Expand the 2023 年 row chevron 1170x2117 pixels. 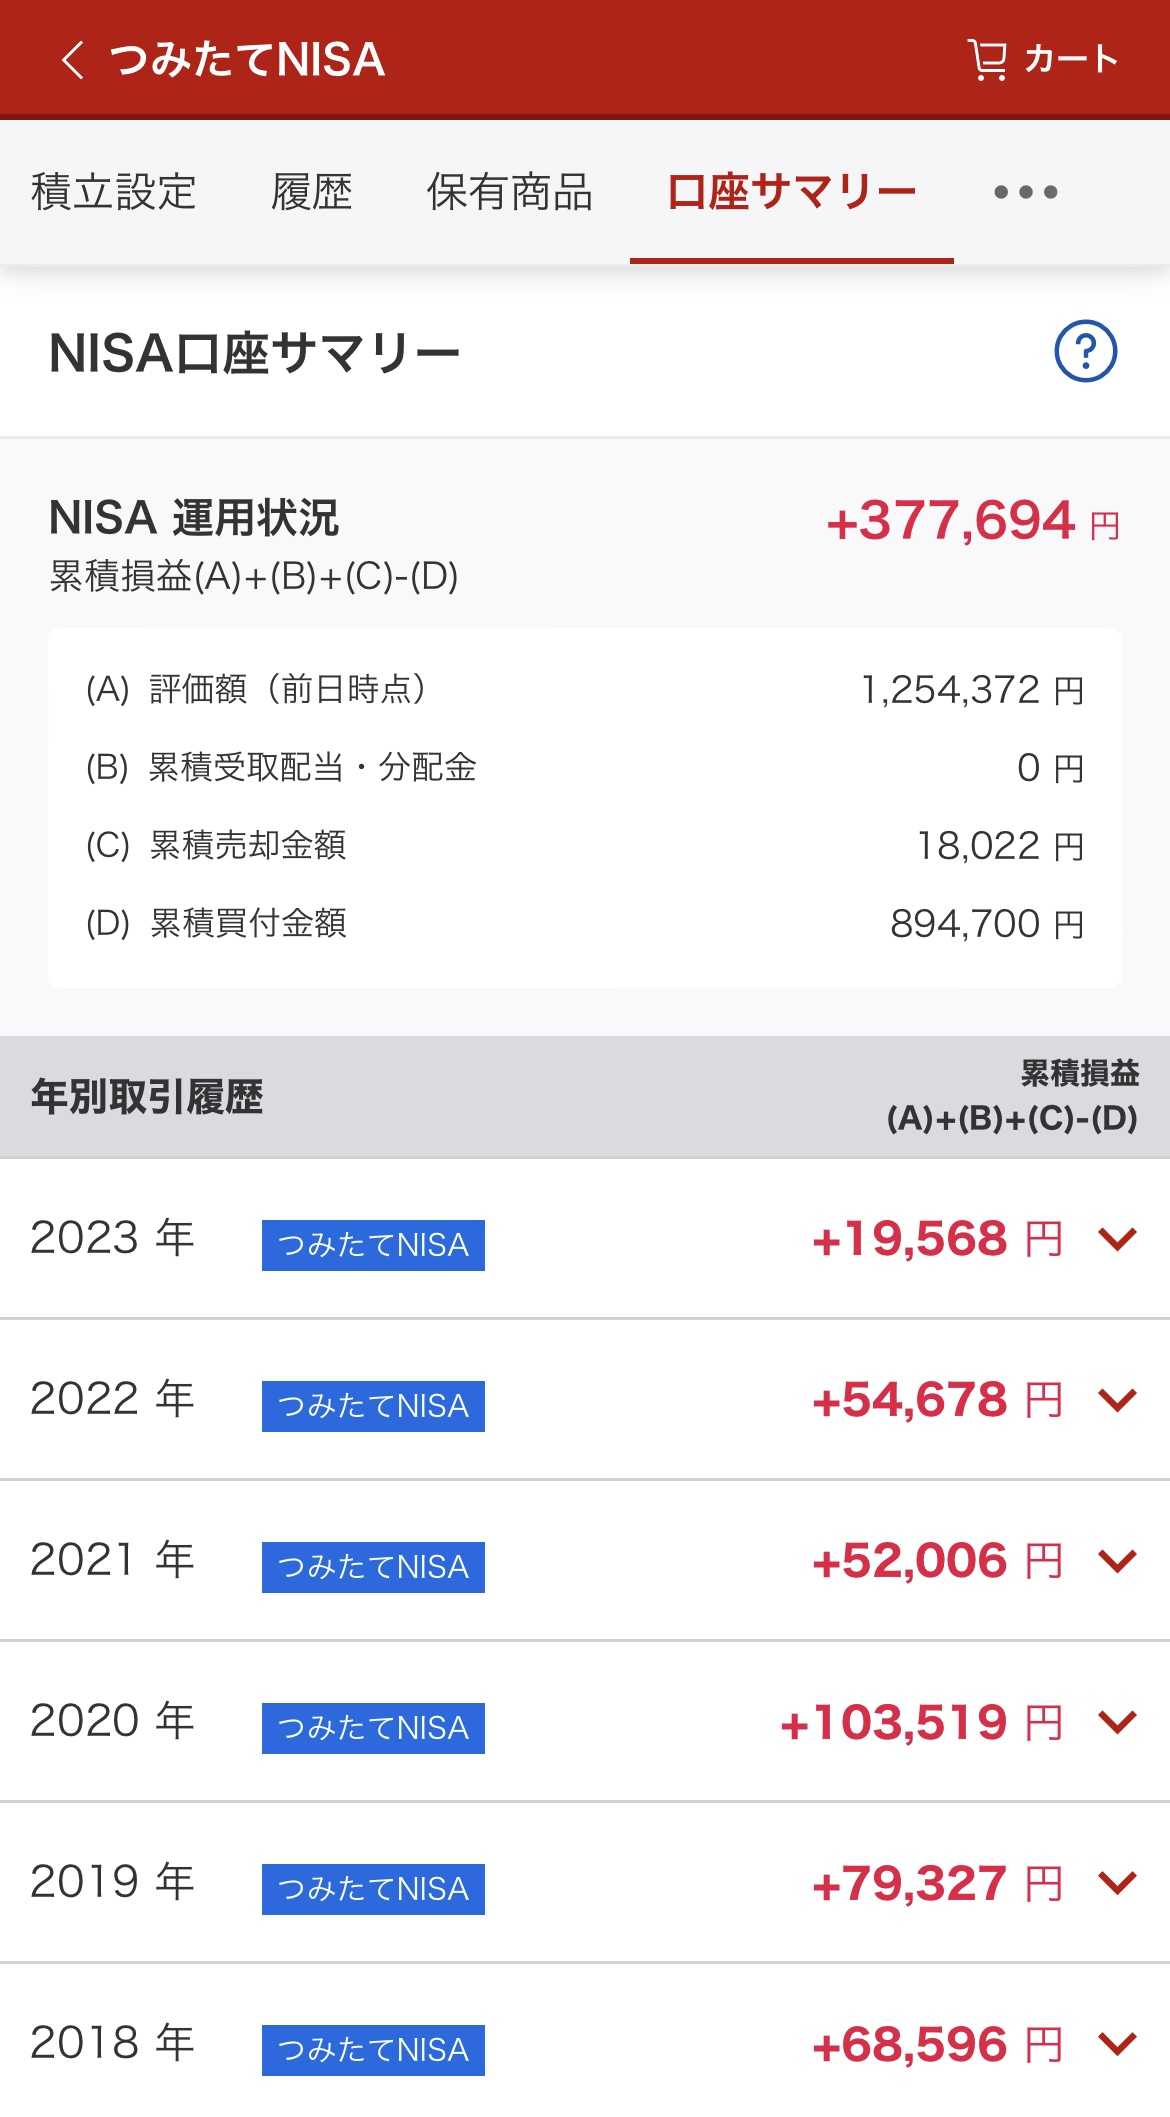[x=1117, y=1240]
